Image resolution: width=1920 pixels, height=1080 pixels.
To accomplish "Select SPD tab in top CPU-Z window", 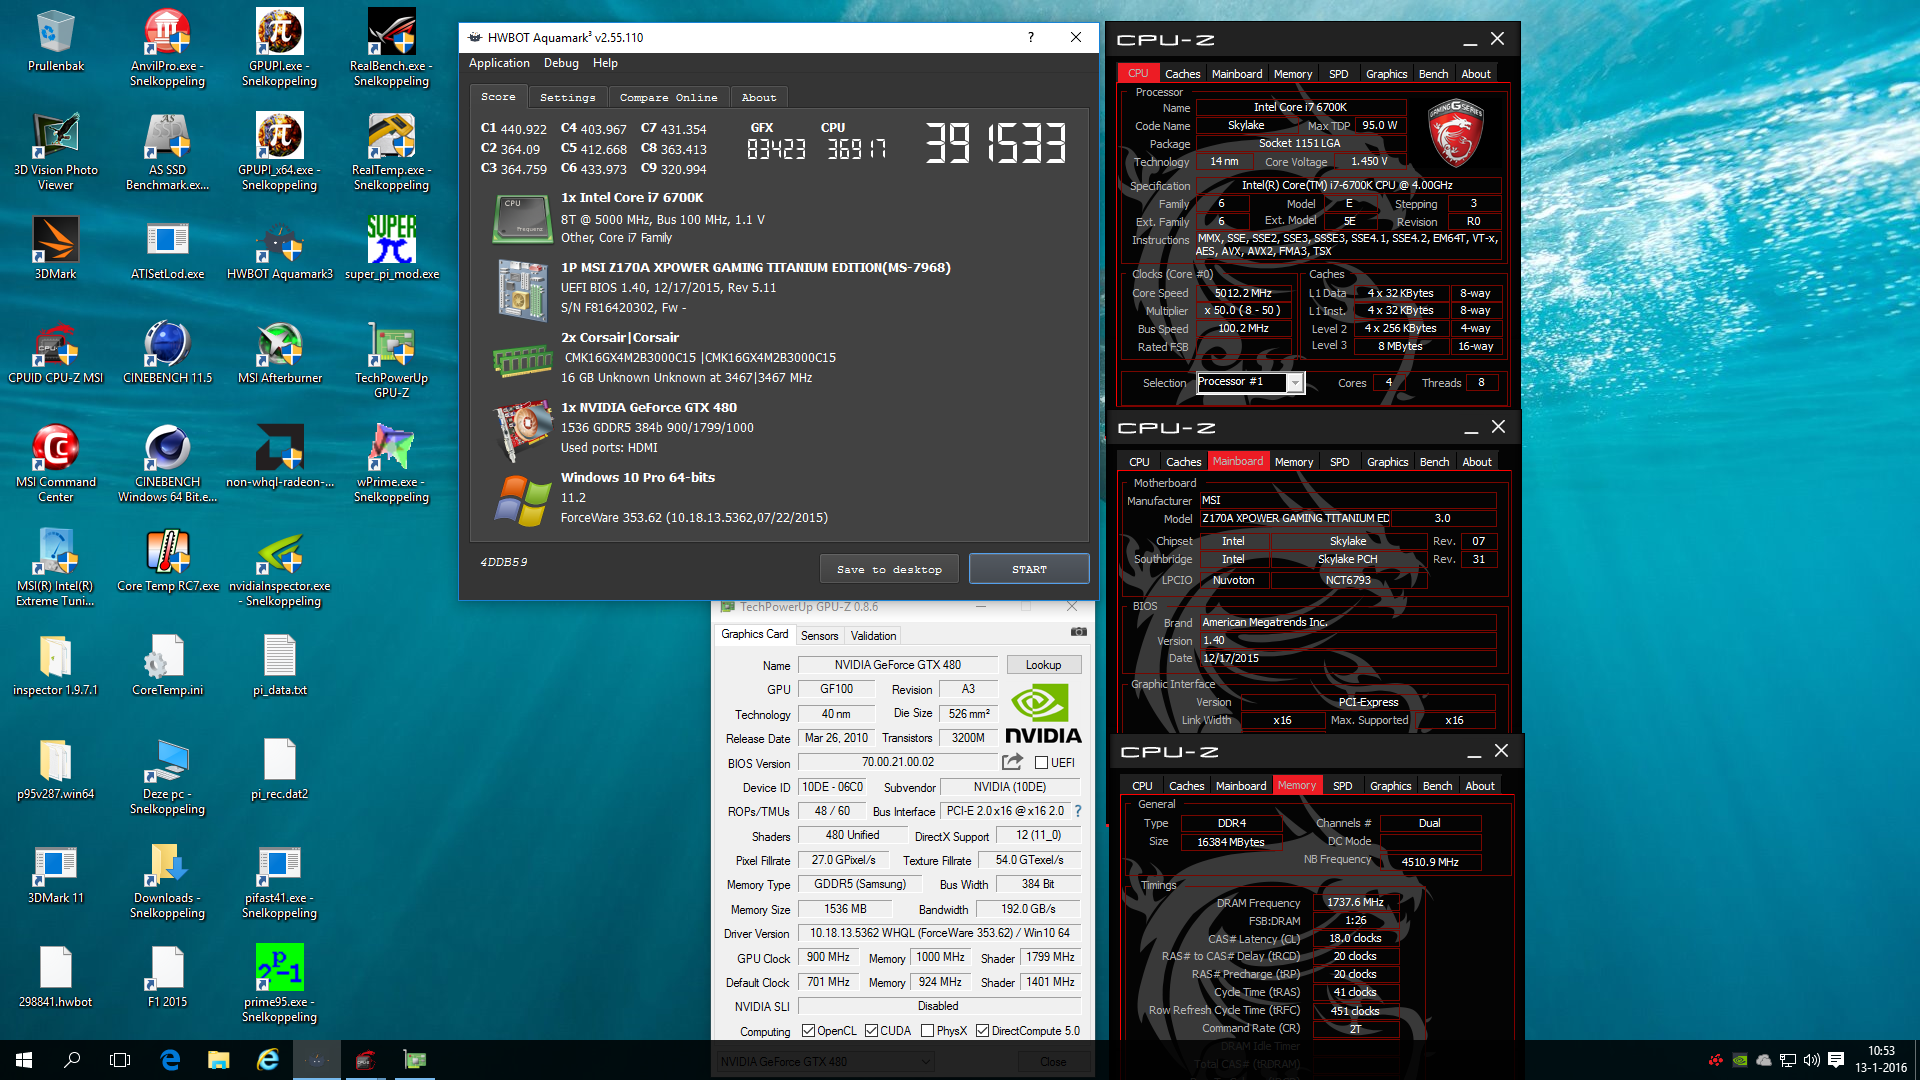I will 1338,74.
